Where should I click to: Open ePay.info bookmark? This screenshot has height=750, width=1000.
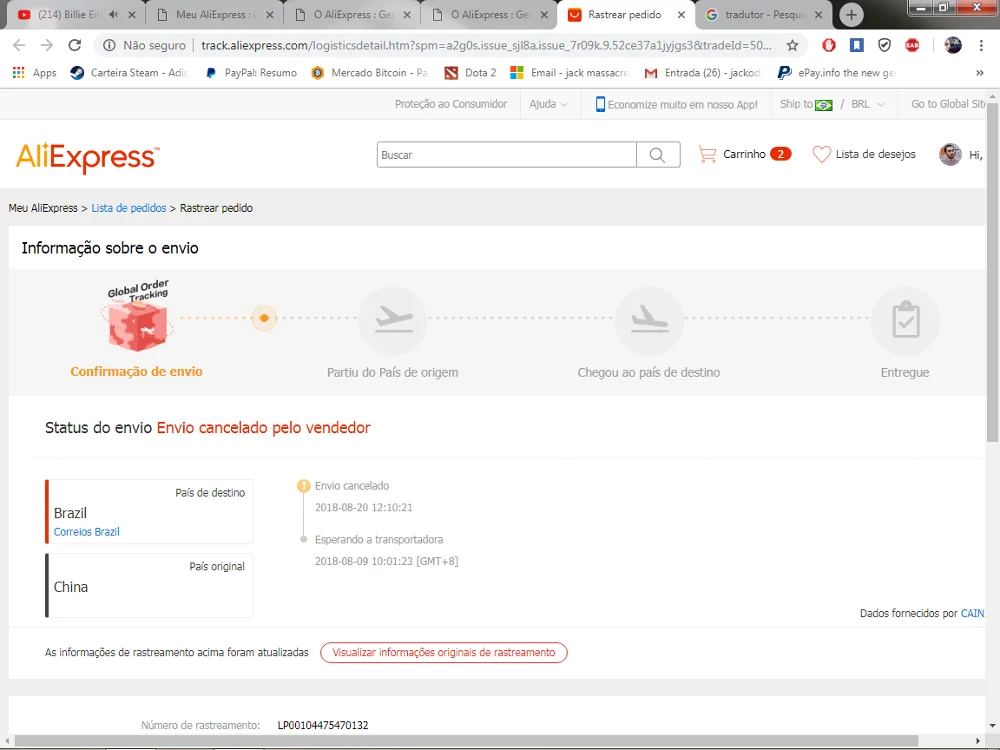click(x=837, y=73)
